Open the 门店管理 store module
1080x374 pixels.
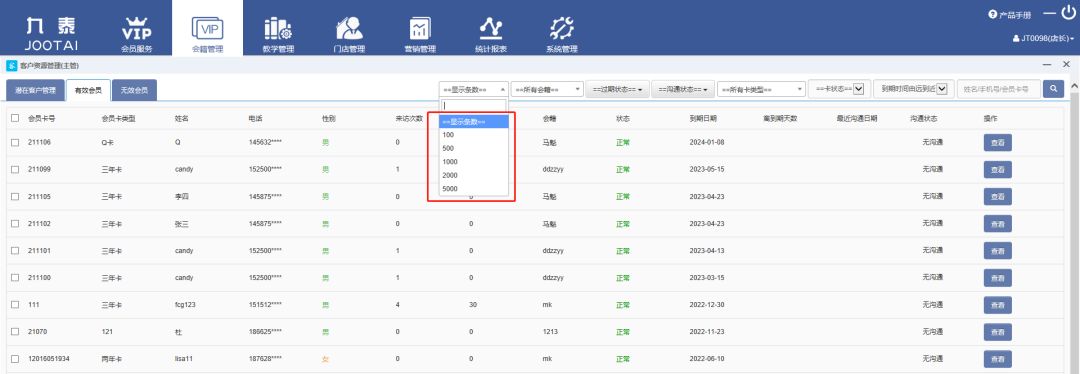(349, 34)
